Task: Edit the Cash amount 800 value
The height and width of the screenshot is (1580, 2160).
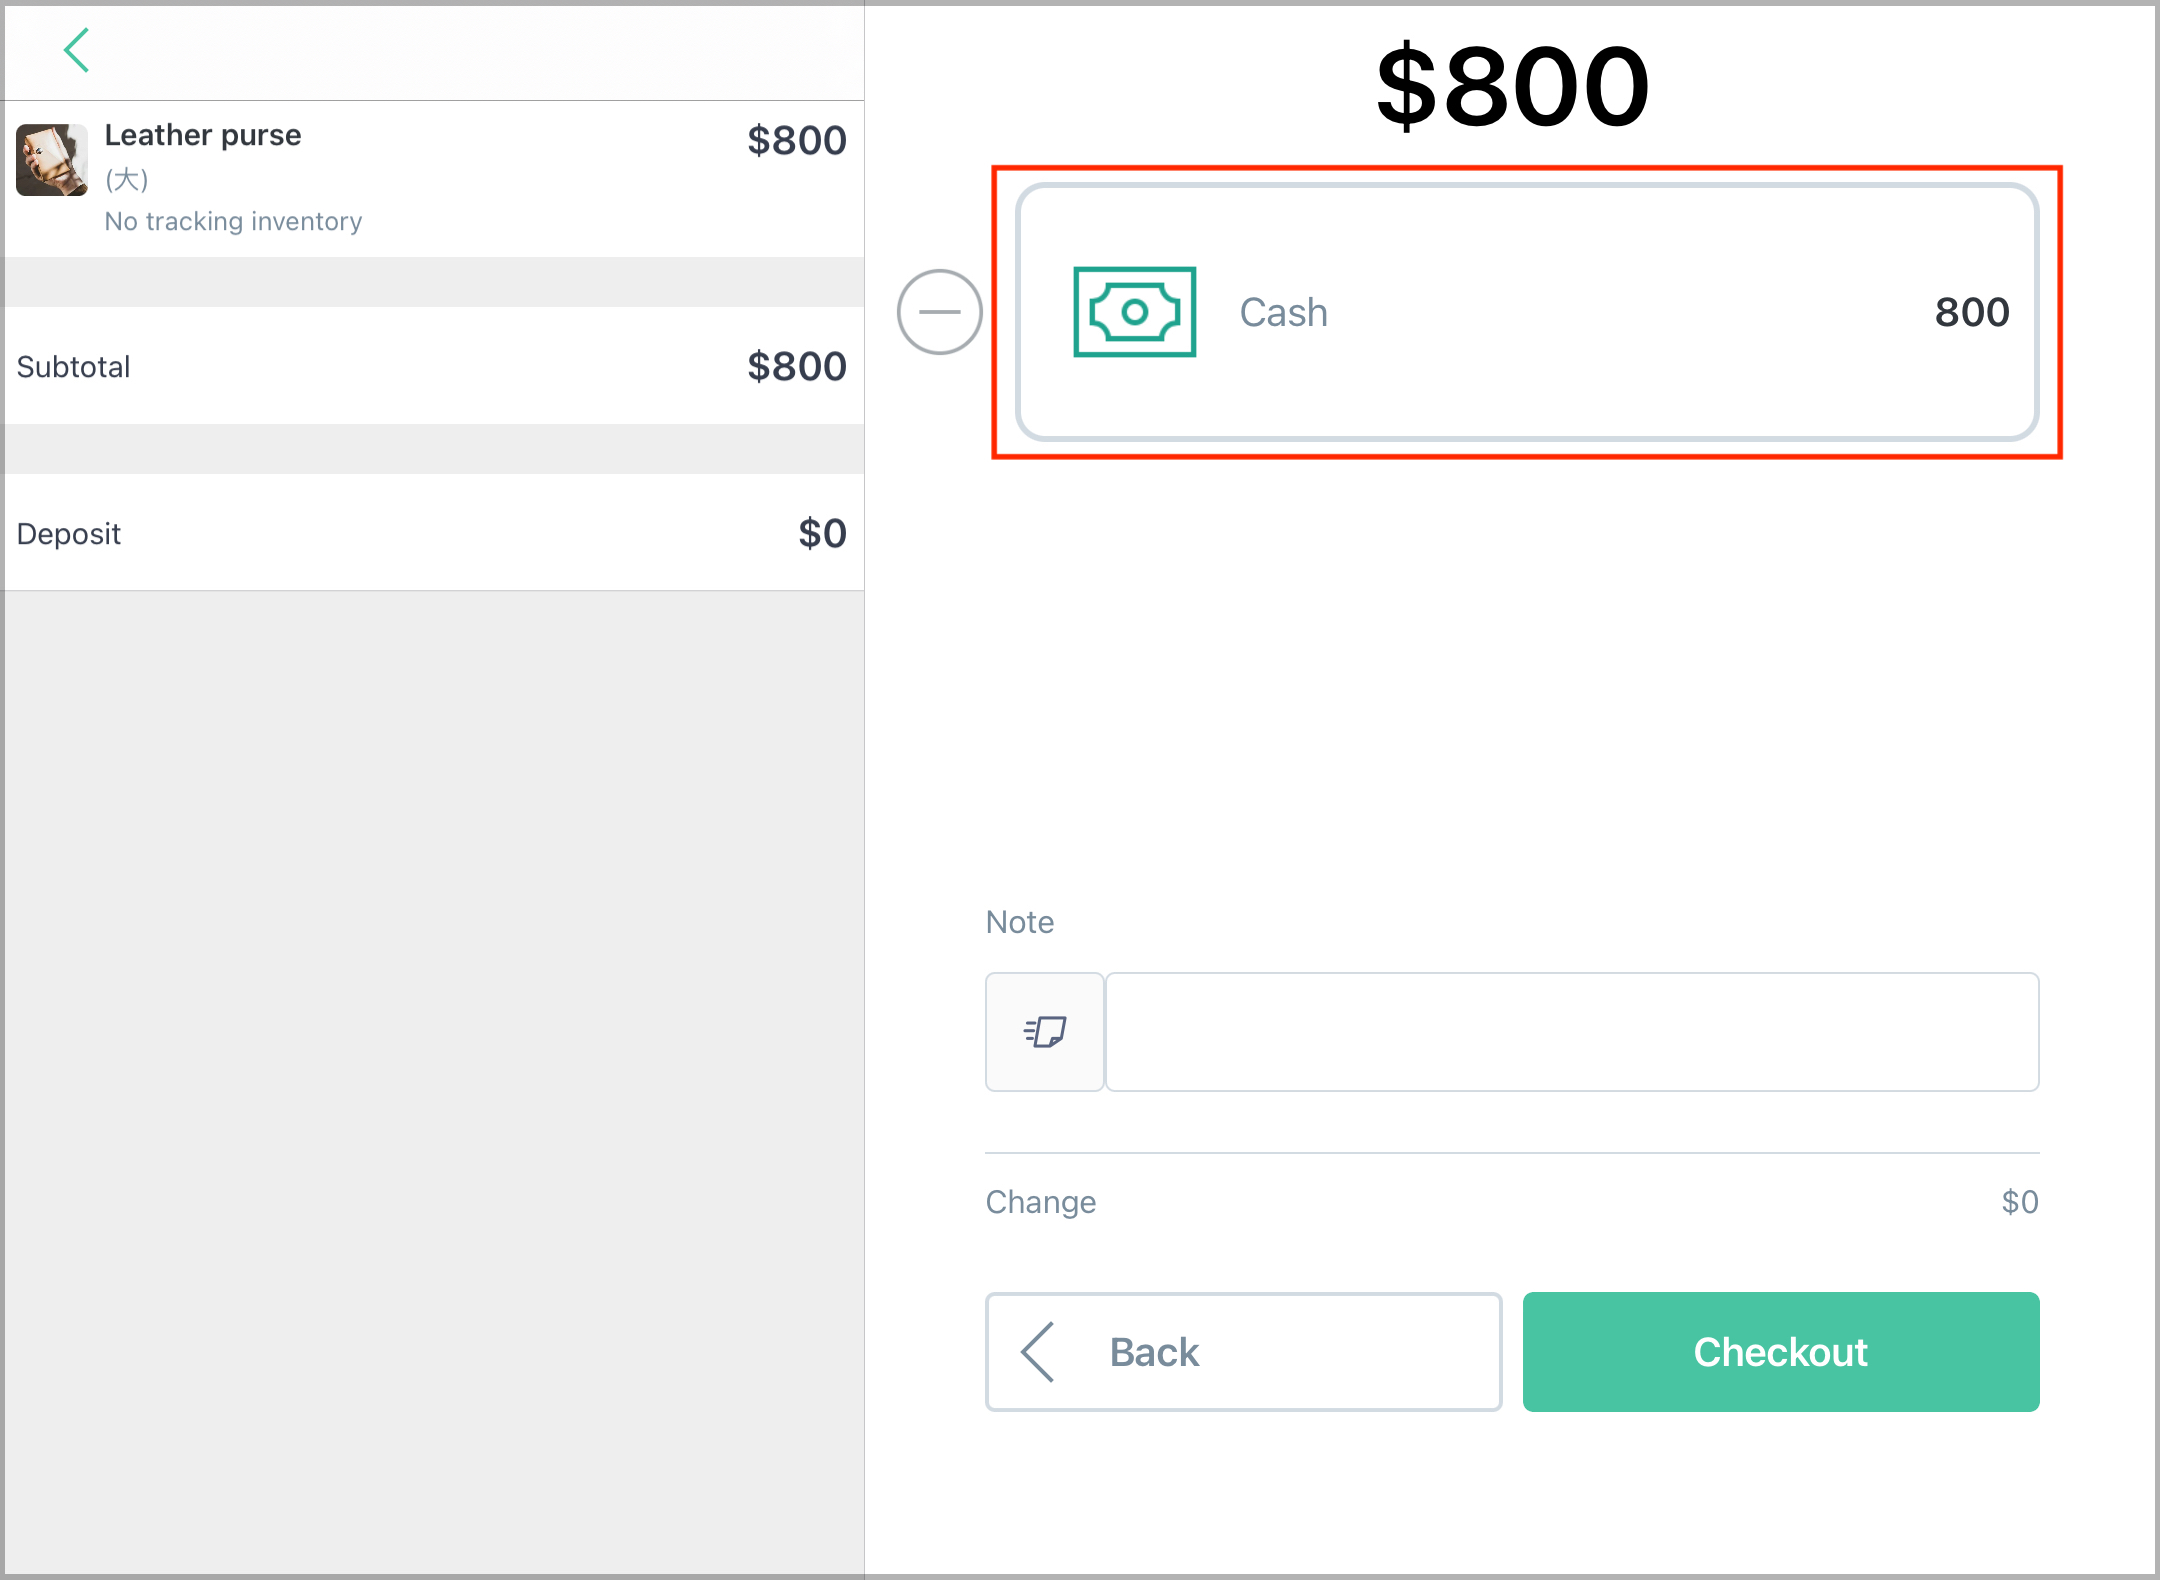Action: click(x=1972, y=312)
